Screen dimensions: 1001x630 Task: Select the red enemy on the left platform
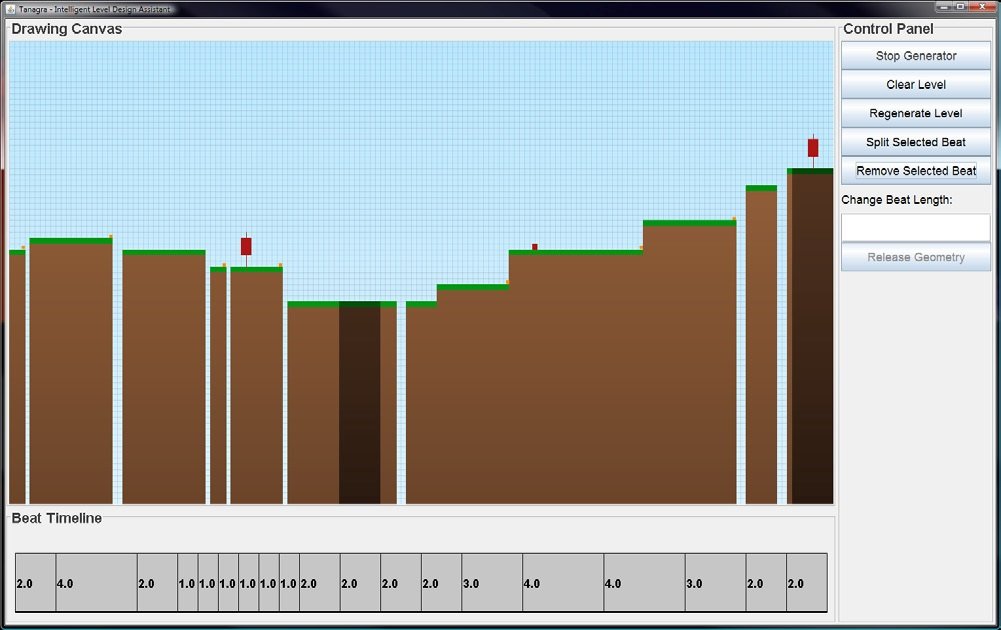(246, 245)
